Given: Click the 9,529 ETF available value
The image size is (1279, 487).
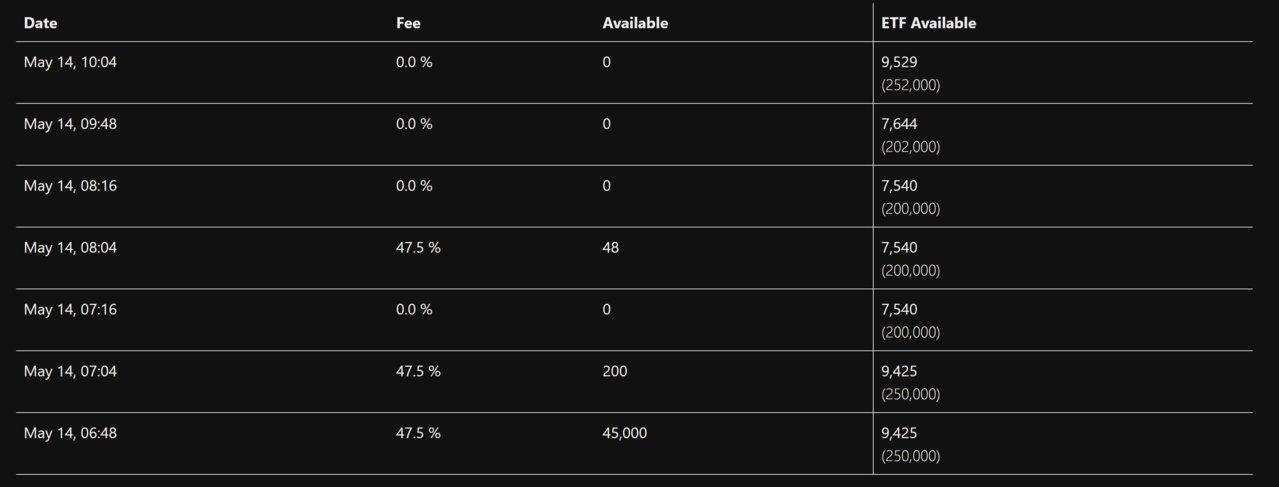Looking at the screenshot, I should pos(899,62).
